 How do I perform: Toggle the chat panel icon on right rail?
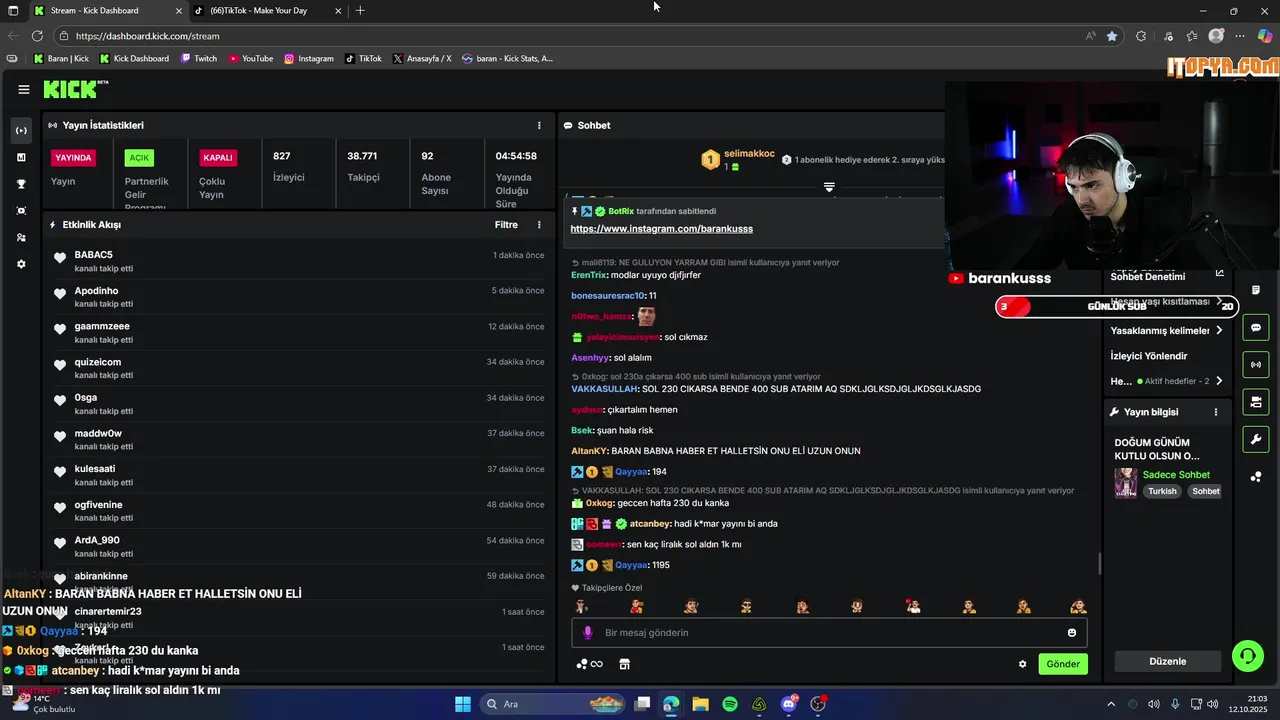click(x=1256, y=327)
